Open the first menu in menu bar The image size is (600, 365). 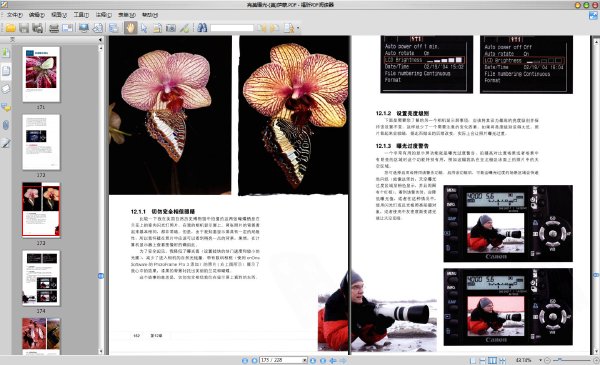15,15
